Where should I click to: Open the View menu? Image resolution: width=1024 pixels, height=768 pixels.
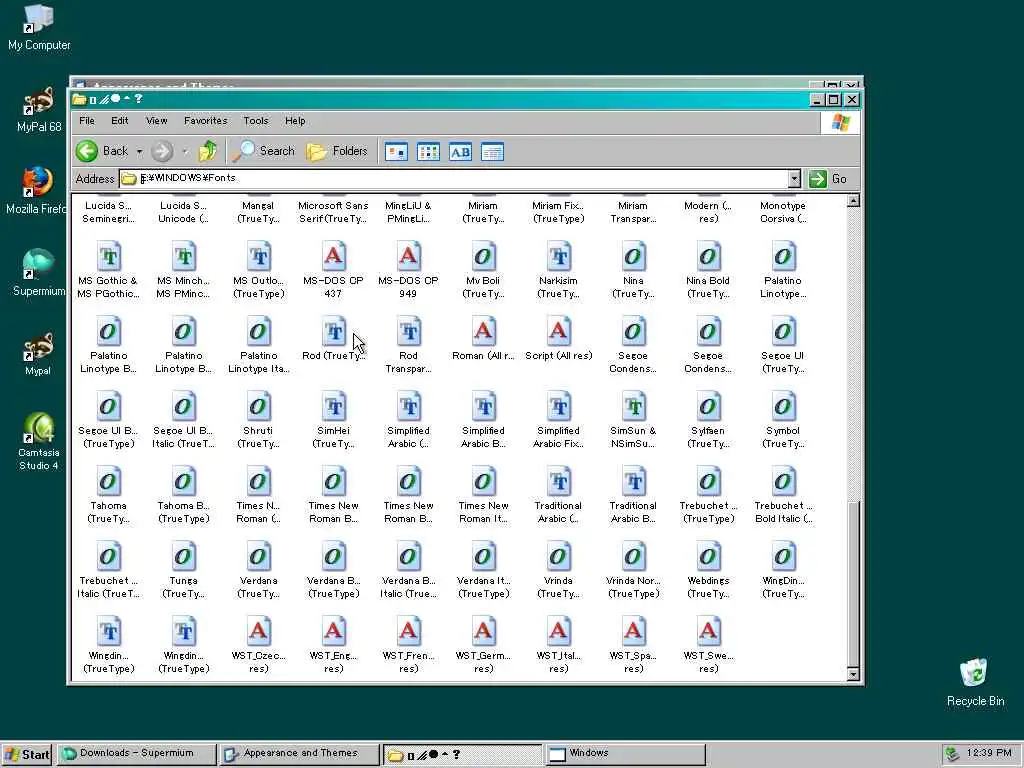157,121
